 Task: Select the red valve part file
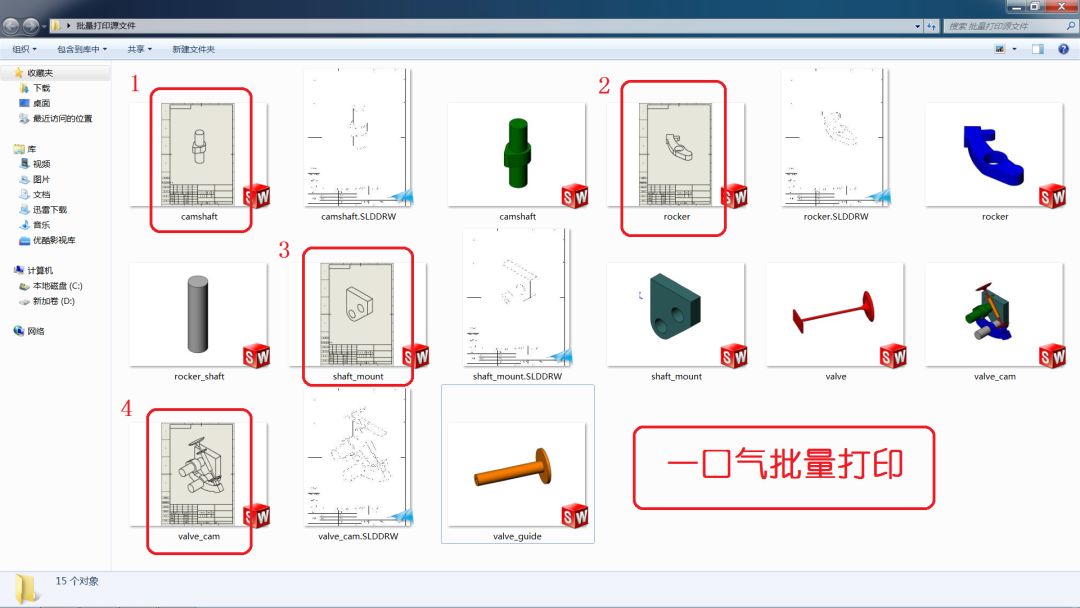pos(835,315)
